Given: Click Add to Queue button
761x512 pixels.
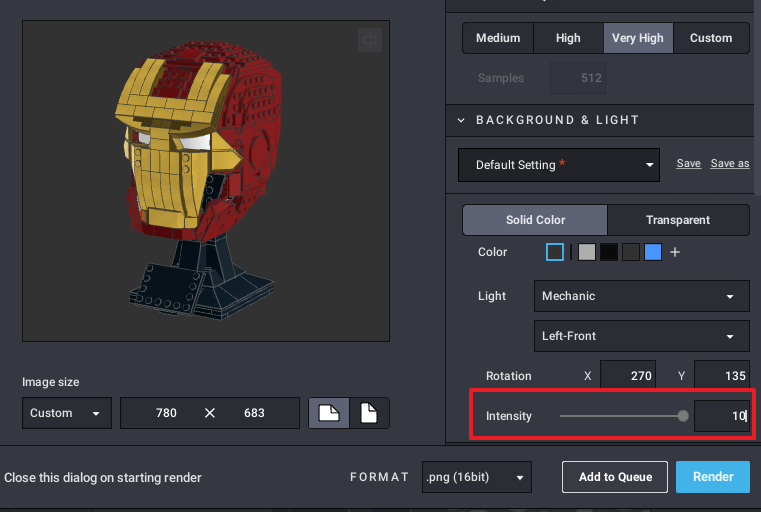Looking at the screenshot, I should [x=615, y=477].
